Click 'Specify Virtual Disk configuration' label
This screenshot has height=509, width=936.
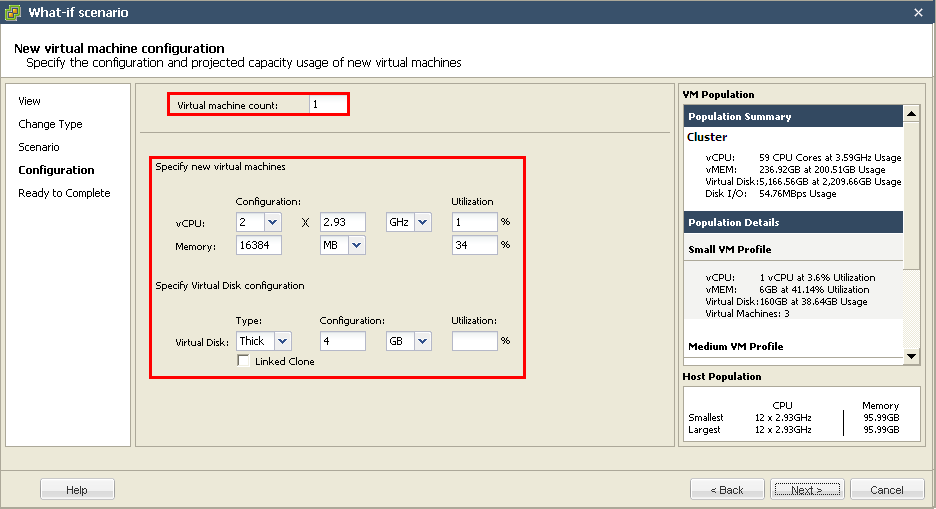point(230,285)
